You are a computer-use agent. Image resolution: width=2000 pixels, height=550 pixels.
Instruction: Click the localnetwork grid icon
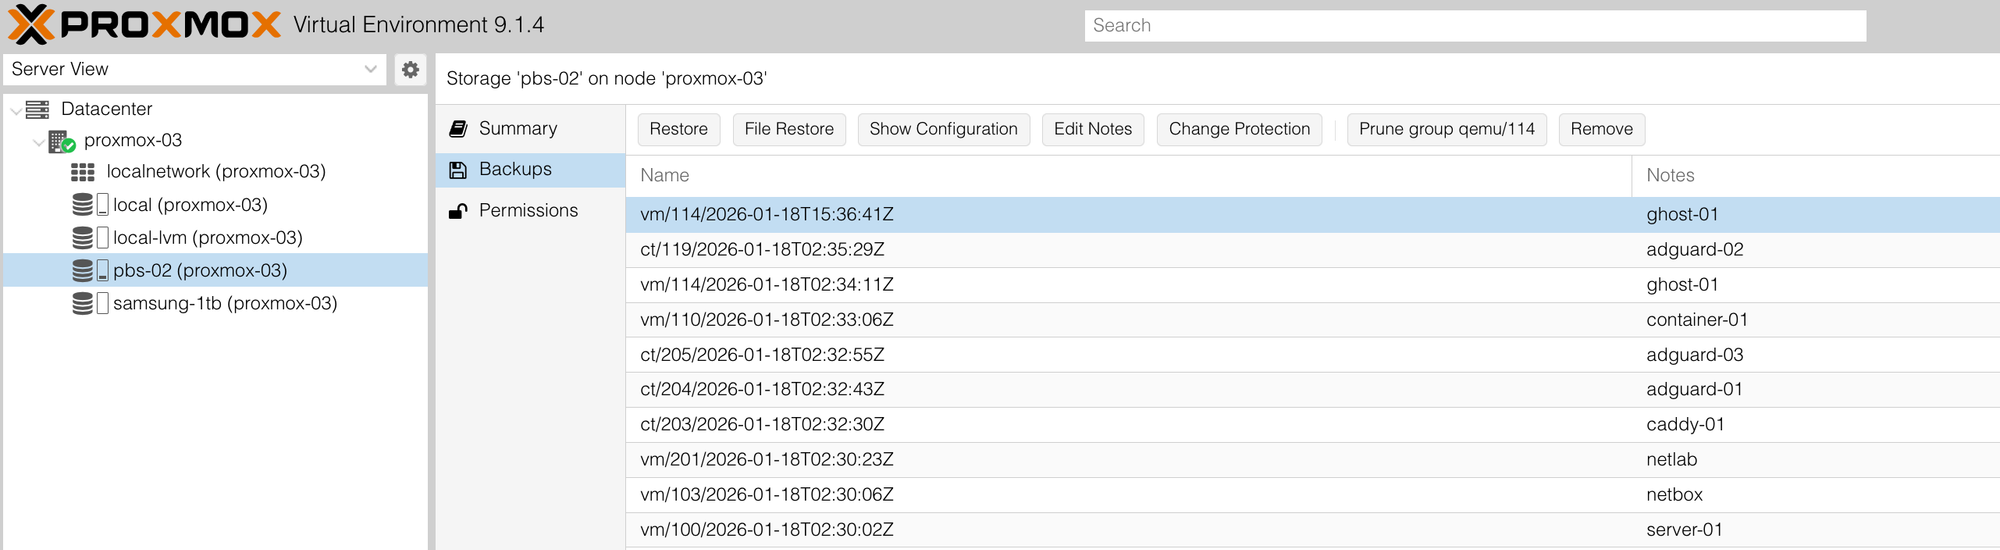point(83,172)
